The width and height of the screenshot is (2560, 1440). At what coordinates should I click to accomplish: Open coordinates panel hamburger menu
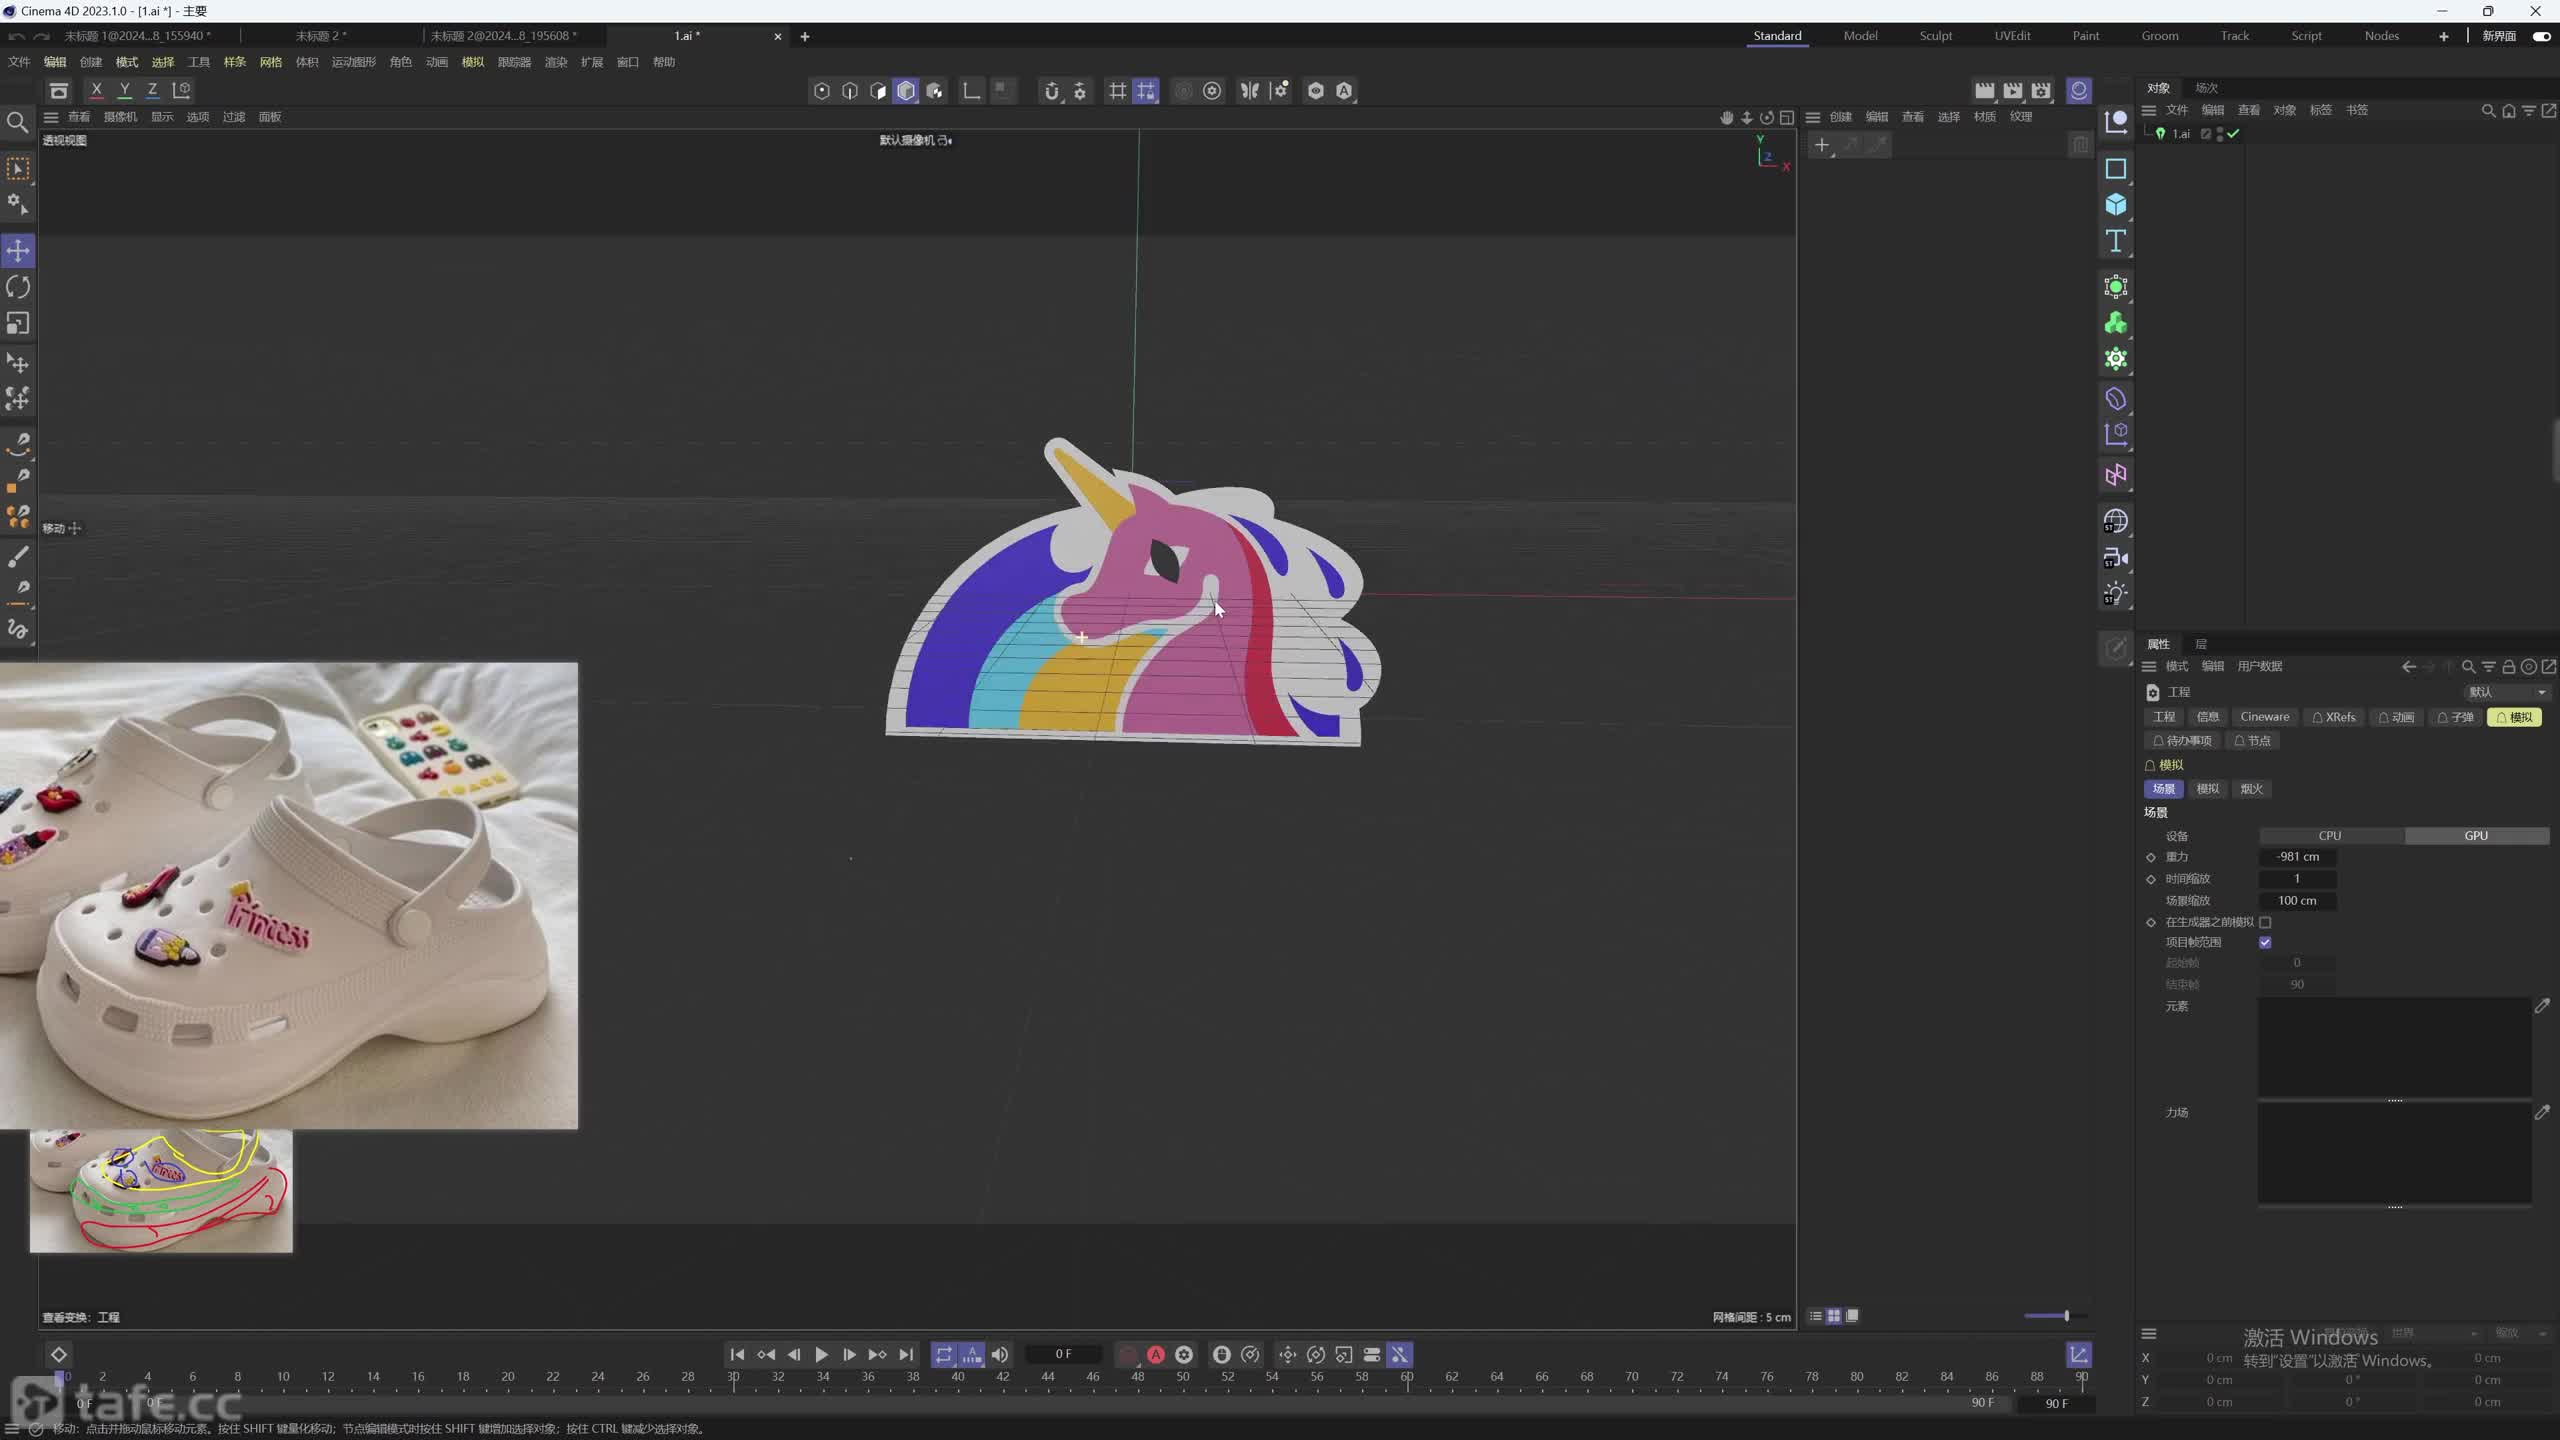(2148, 1334)
